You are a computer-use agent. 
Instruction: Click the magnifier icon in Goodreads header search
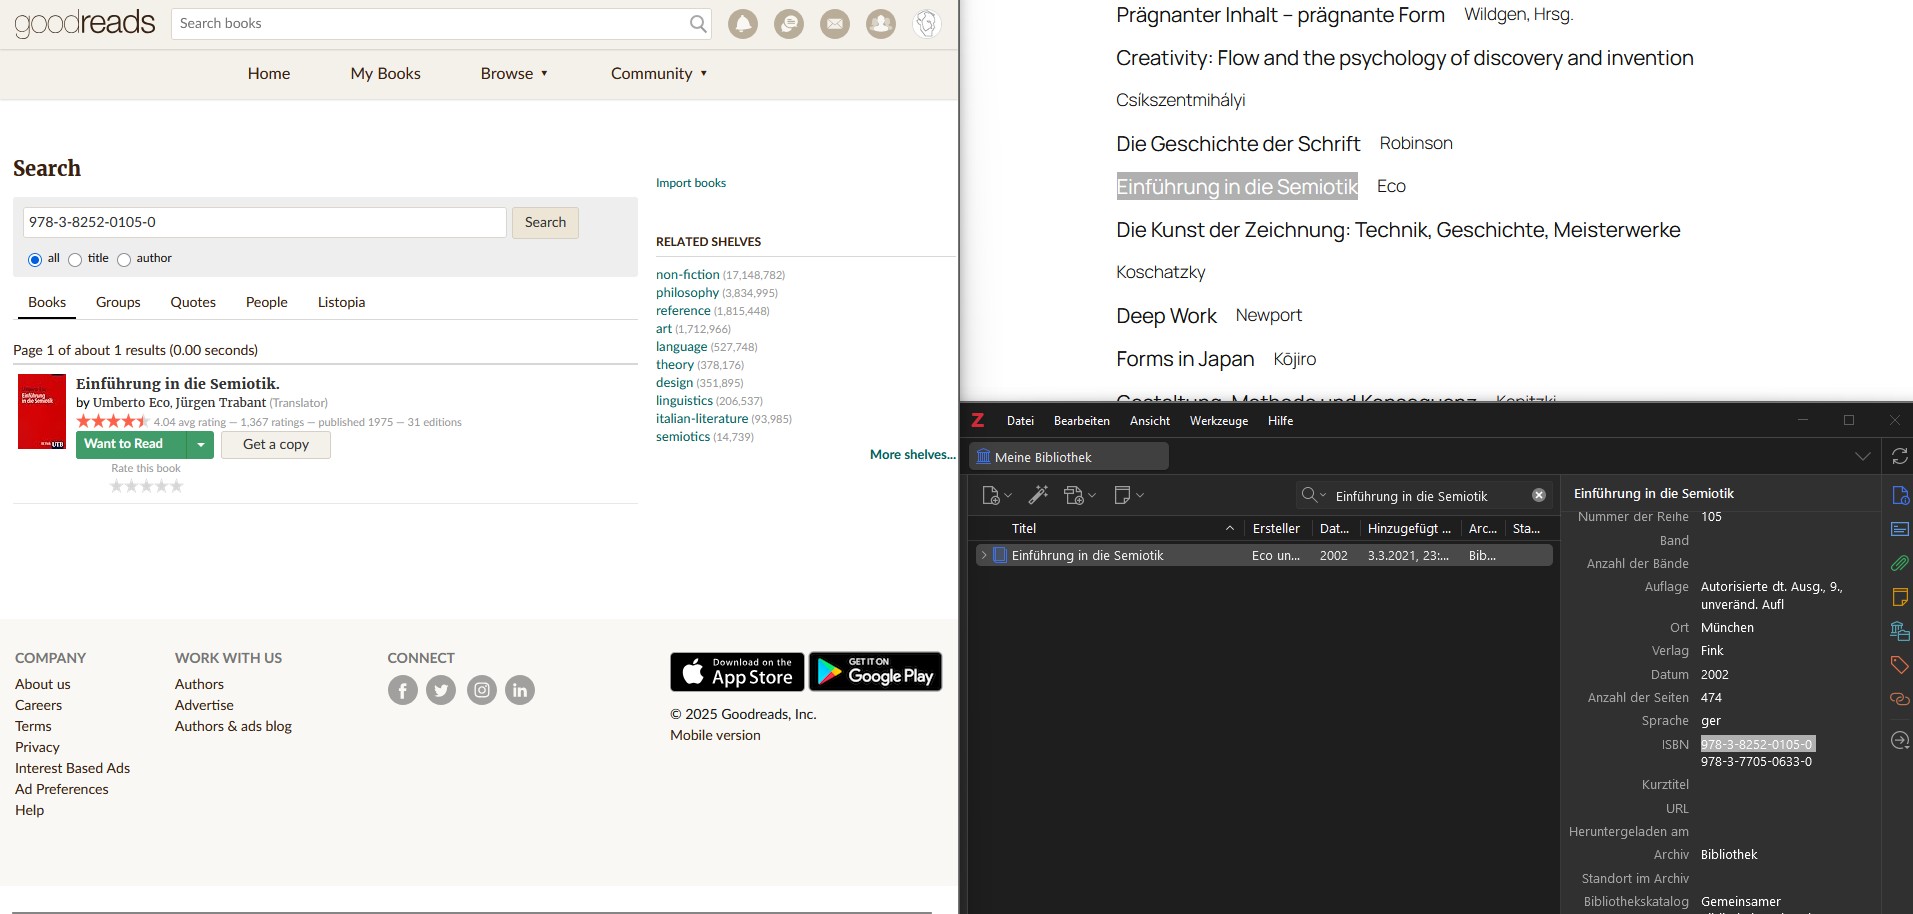tap(698, 24)
